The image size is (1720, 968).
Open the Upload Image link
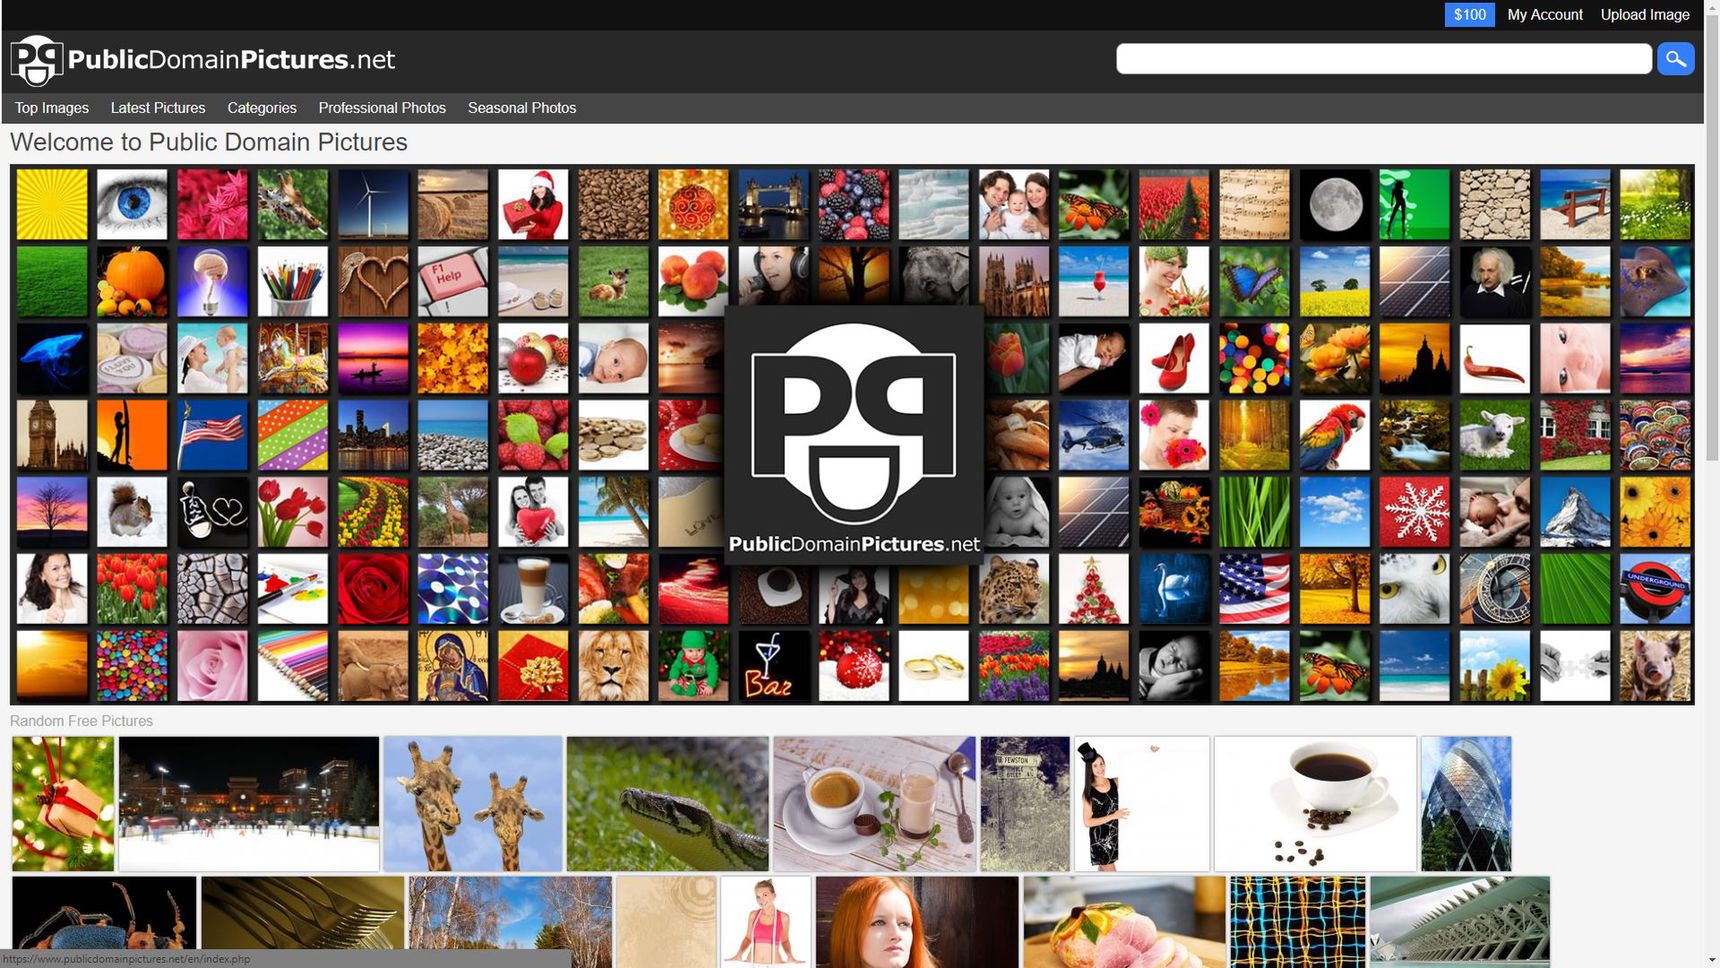click(x=1645, y=15)
